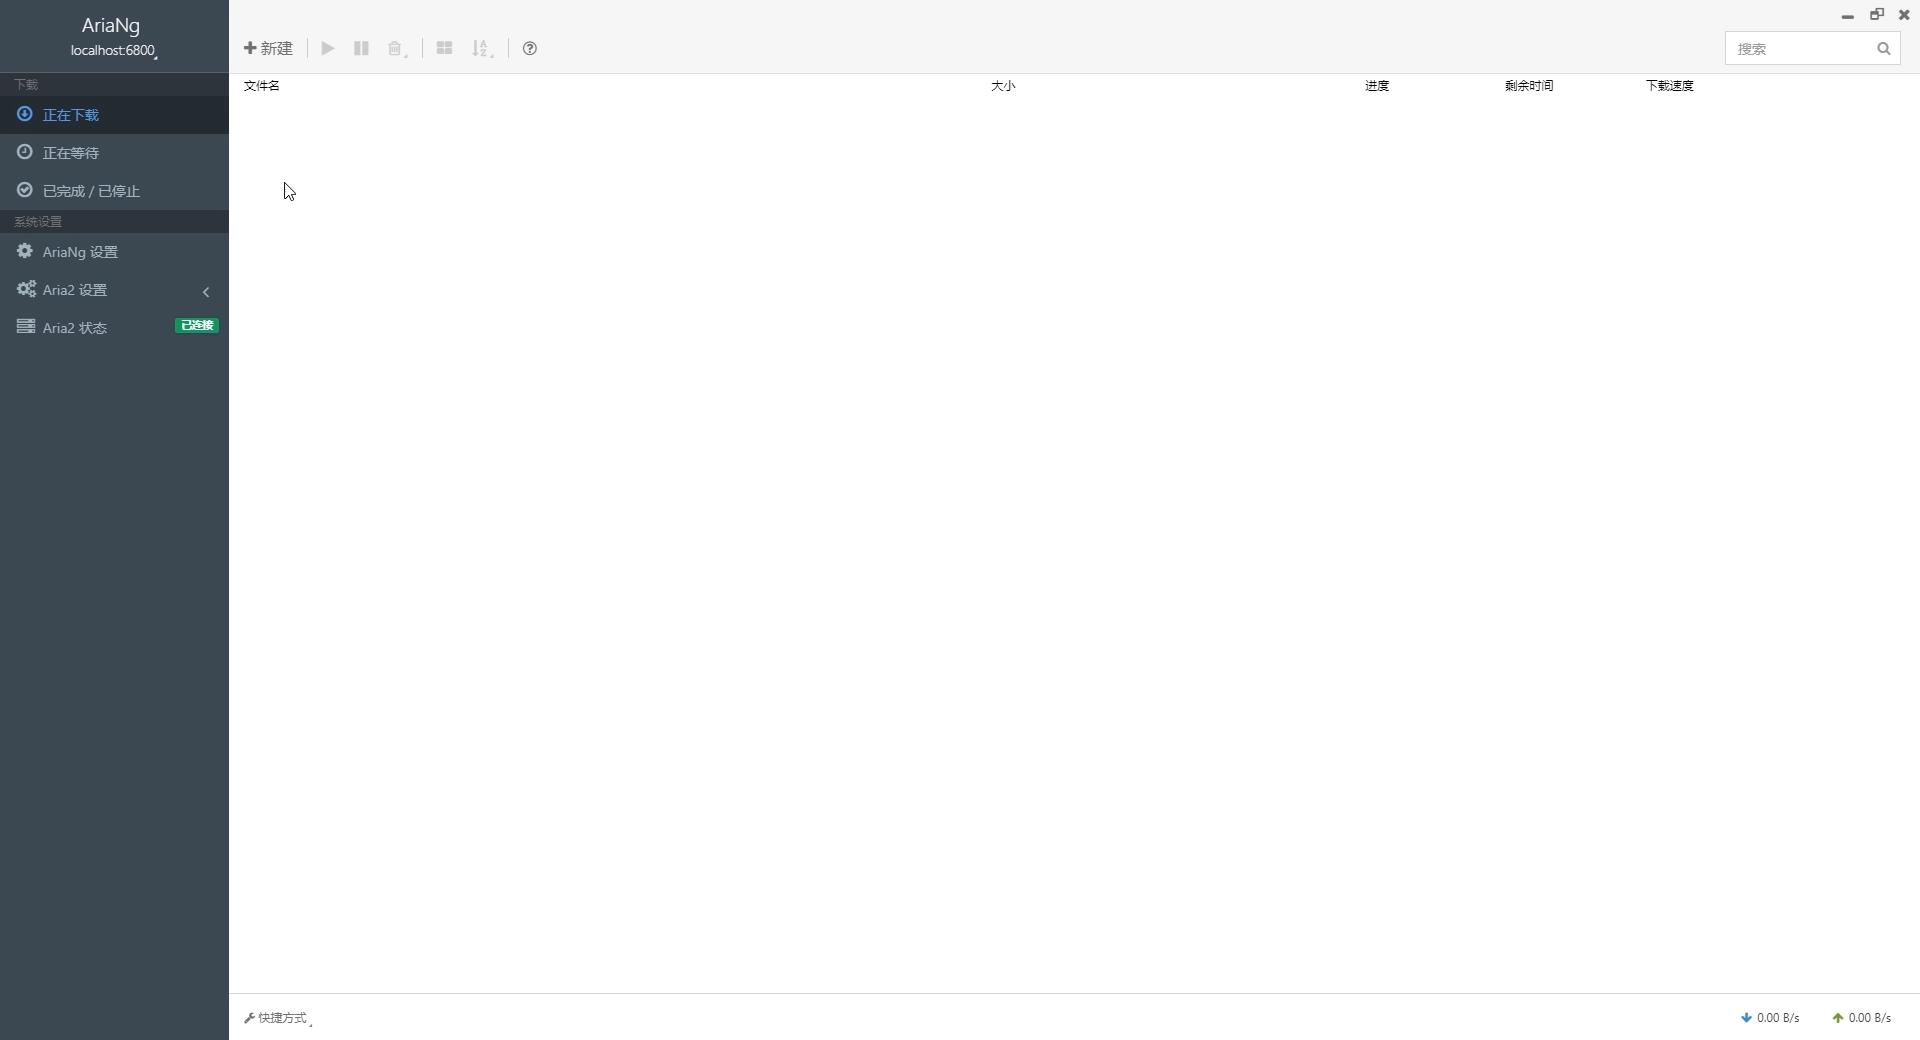1920x1040 pixels.
Task: Open the 快捷方式 shortcuts menu
Action: (x=278, y=1018)
